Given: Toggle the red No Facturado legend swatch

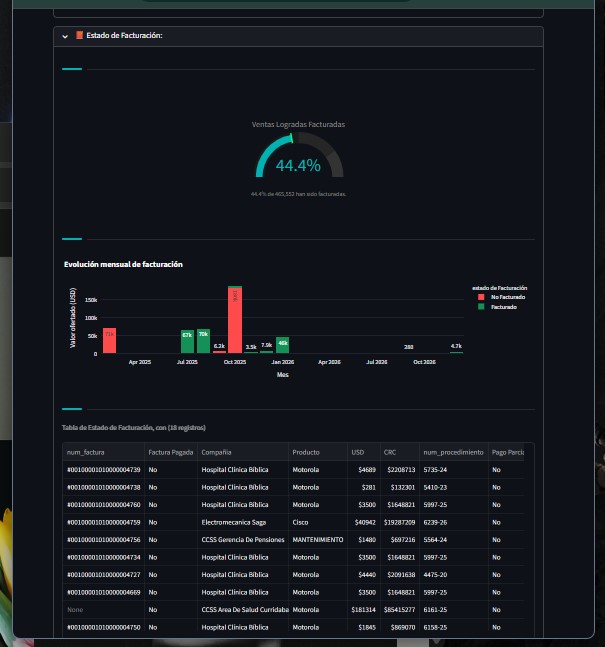Looking at the screenshot, I should [481, 297].
